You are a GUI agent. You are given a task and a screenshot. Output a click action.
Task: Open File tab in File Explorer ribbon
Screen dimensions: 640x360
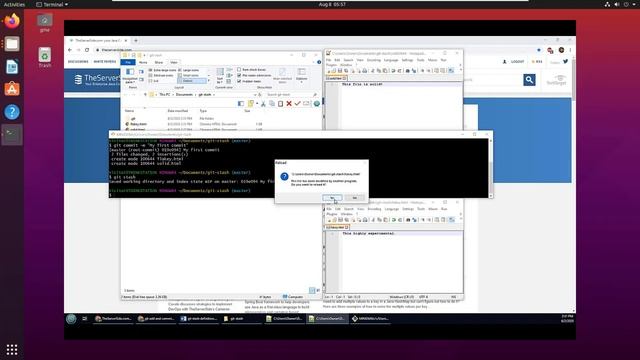pos(128,62)
